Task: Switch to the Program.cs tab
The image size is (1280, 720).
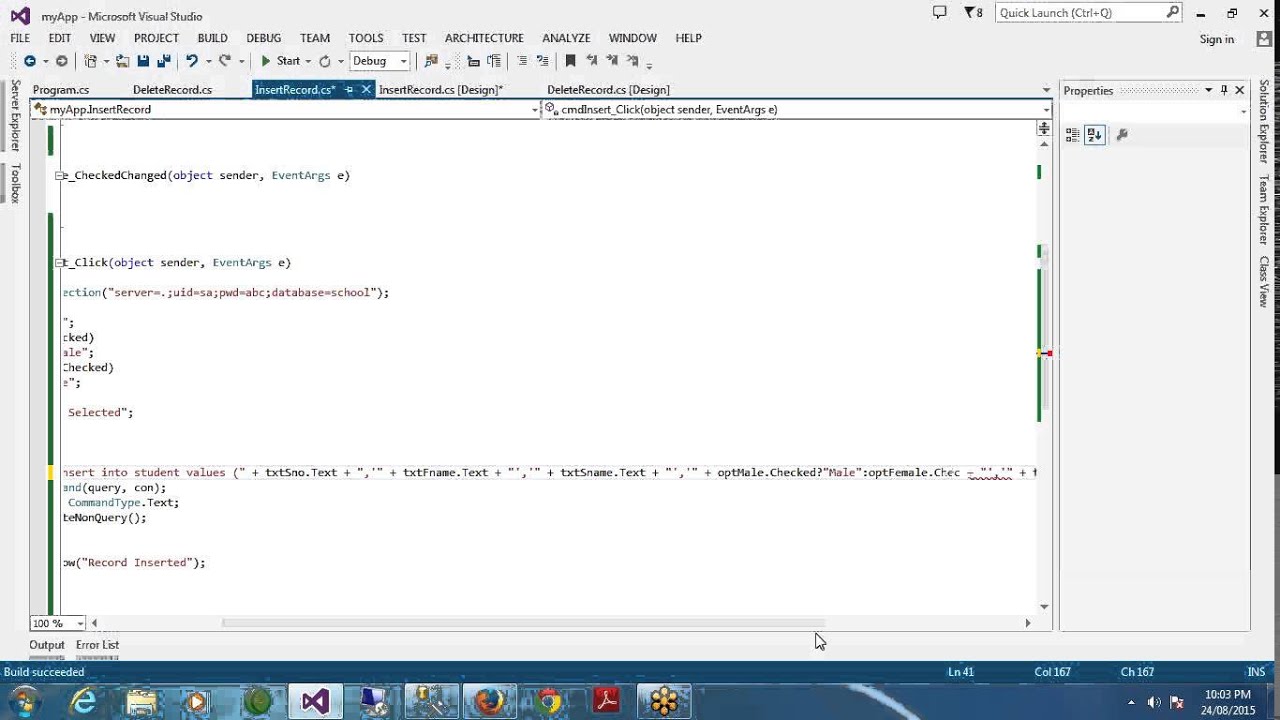Action: click(x=61, y=90)
